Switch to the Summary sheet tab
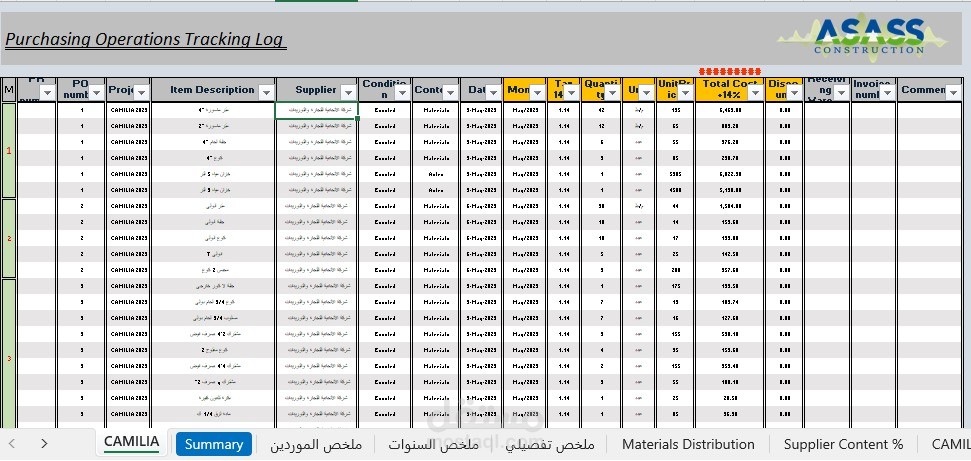This screenshot has height=461, width=971. (x=214, y=444)
